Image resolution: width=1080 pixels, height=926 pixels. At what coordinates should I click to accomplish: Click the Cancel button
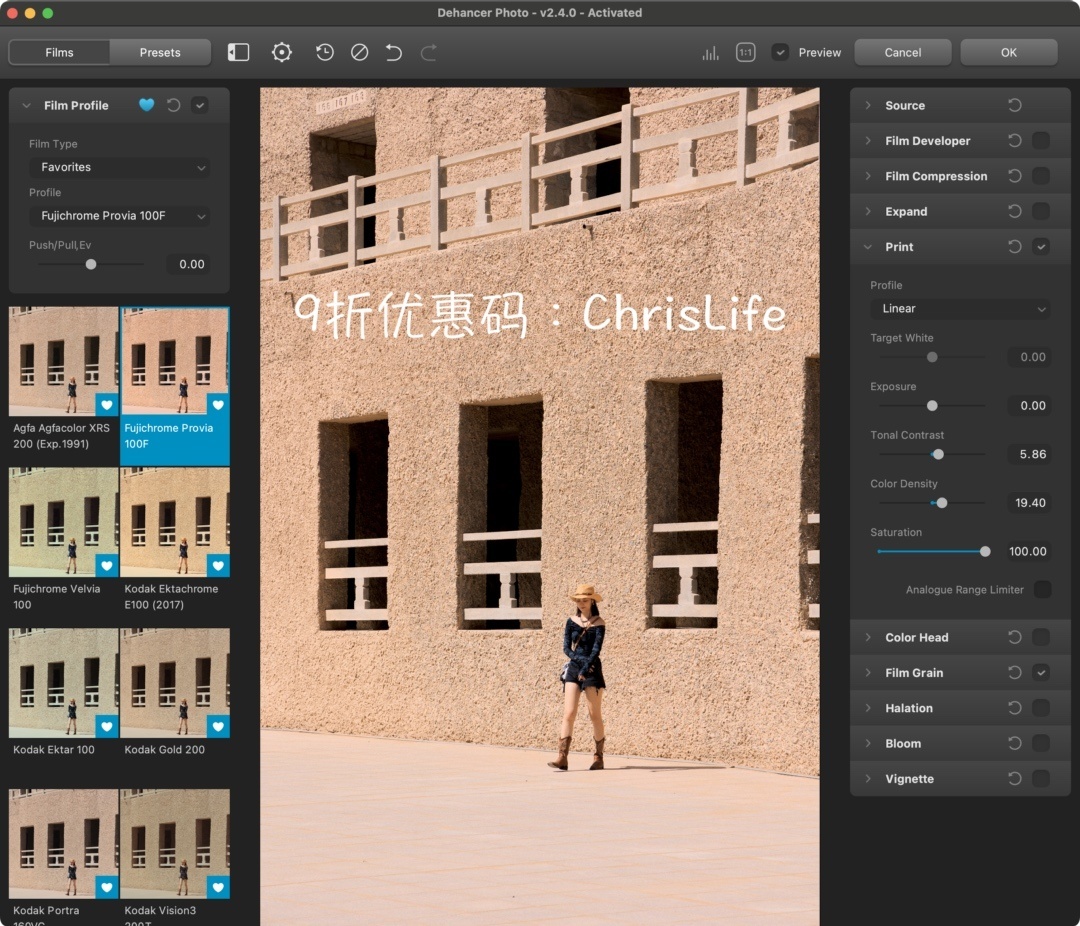click(902, 52)
